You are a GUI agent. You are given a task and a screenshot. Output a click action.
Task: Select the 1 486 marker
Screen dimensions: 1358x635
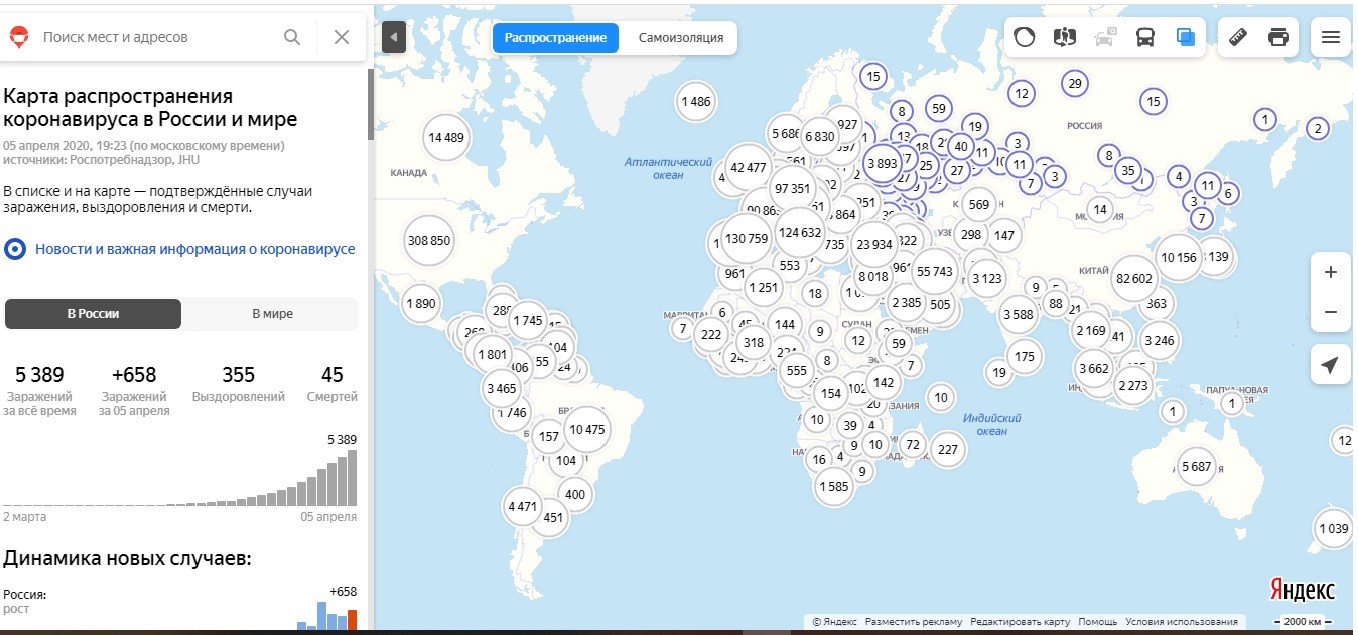695,101
